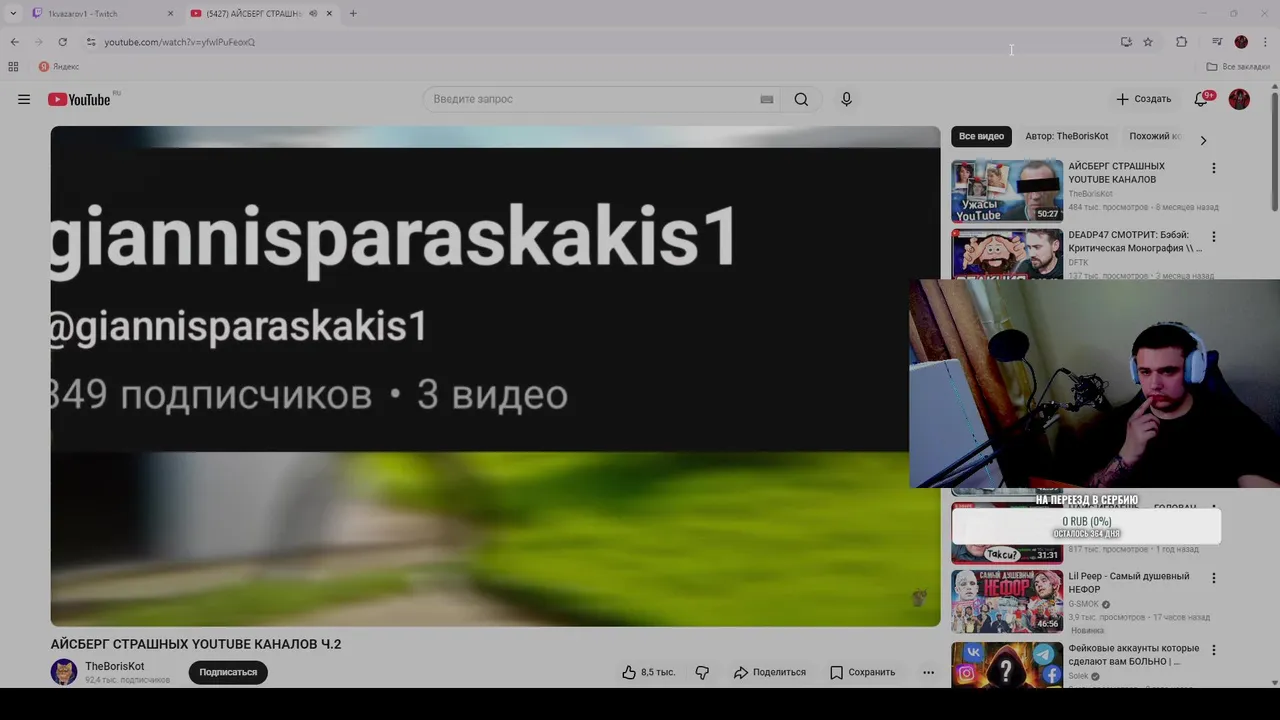
Task: Click the 'Создать' create button
Action: tap(1143, 99)
